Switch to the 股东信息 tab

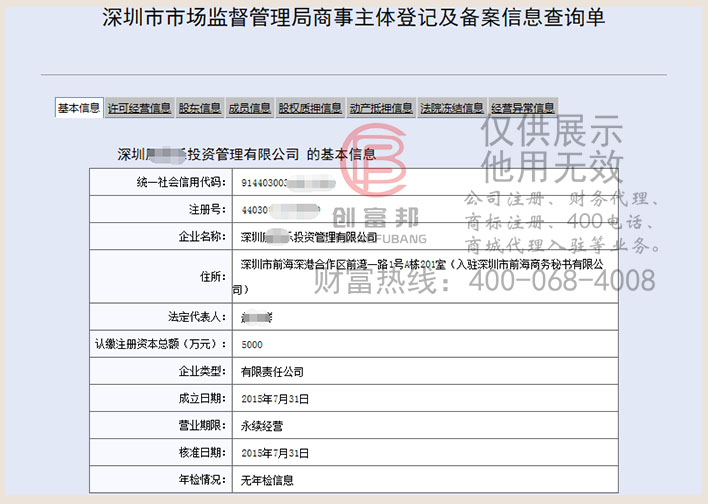click(200, 108)
